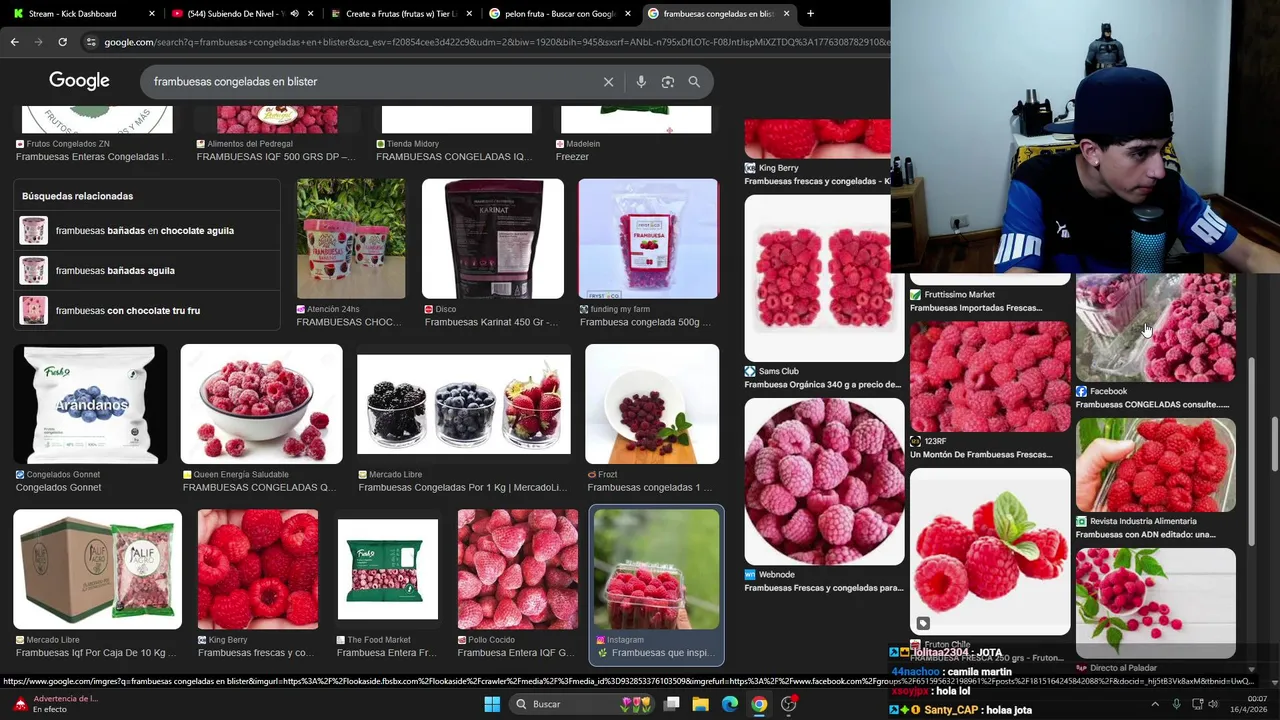Select related search frambuesas bañadas en chocolate aguila
The height and width of the screenshot is (720, 1280).
147,230
